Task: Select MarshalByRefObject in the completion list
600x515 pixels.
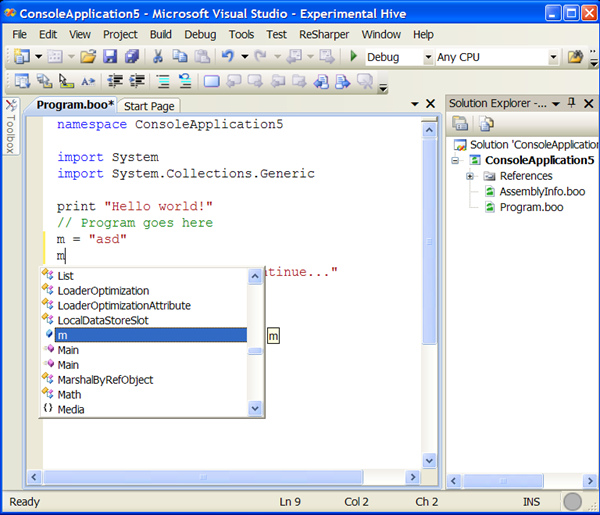Action: (x=105, y=380)
